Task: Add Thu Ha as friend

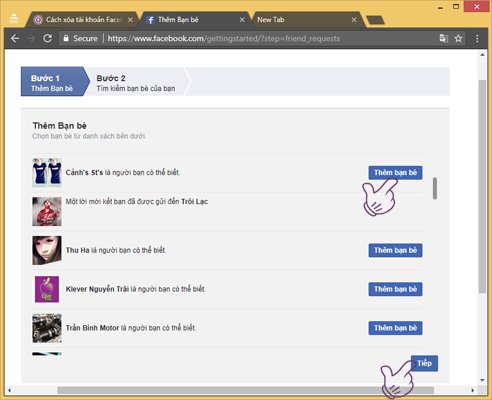Action: click(395, 250)
